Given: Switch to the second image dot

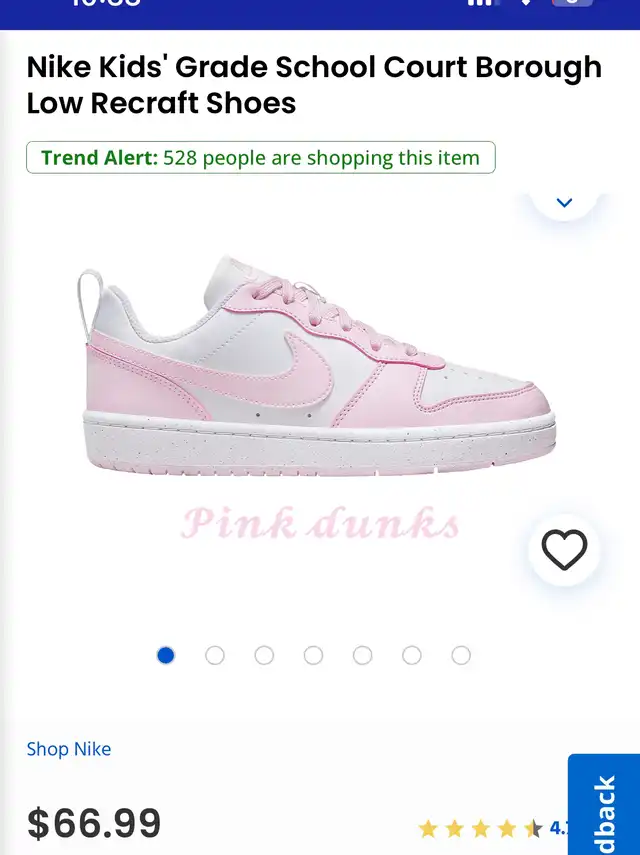Looking at the screenshot, I should point(215,655).
